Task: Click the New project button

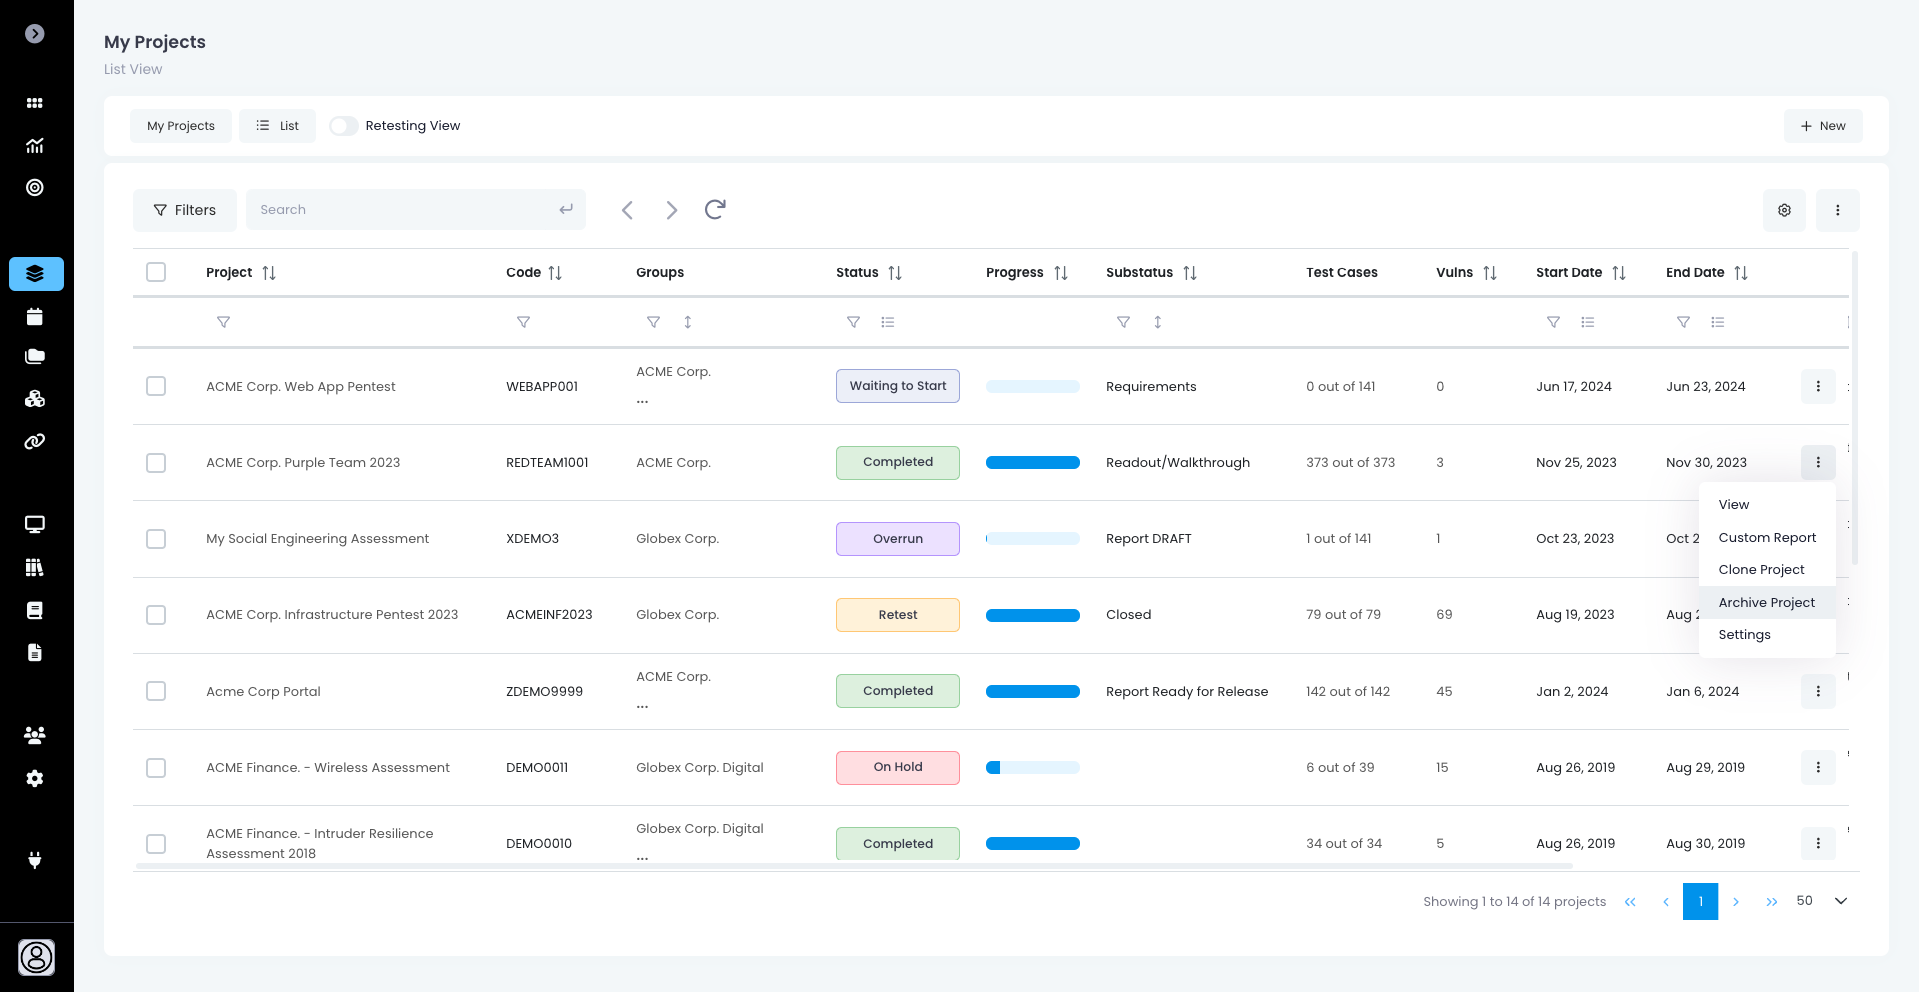Action: tap(1822, 126)
